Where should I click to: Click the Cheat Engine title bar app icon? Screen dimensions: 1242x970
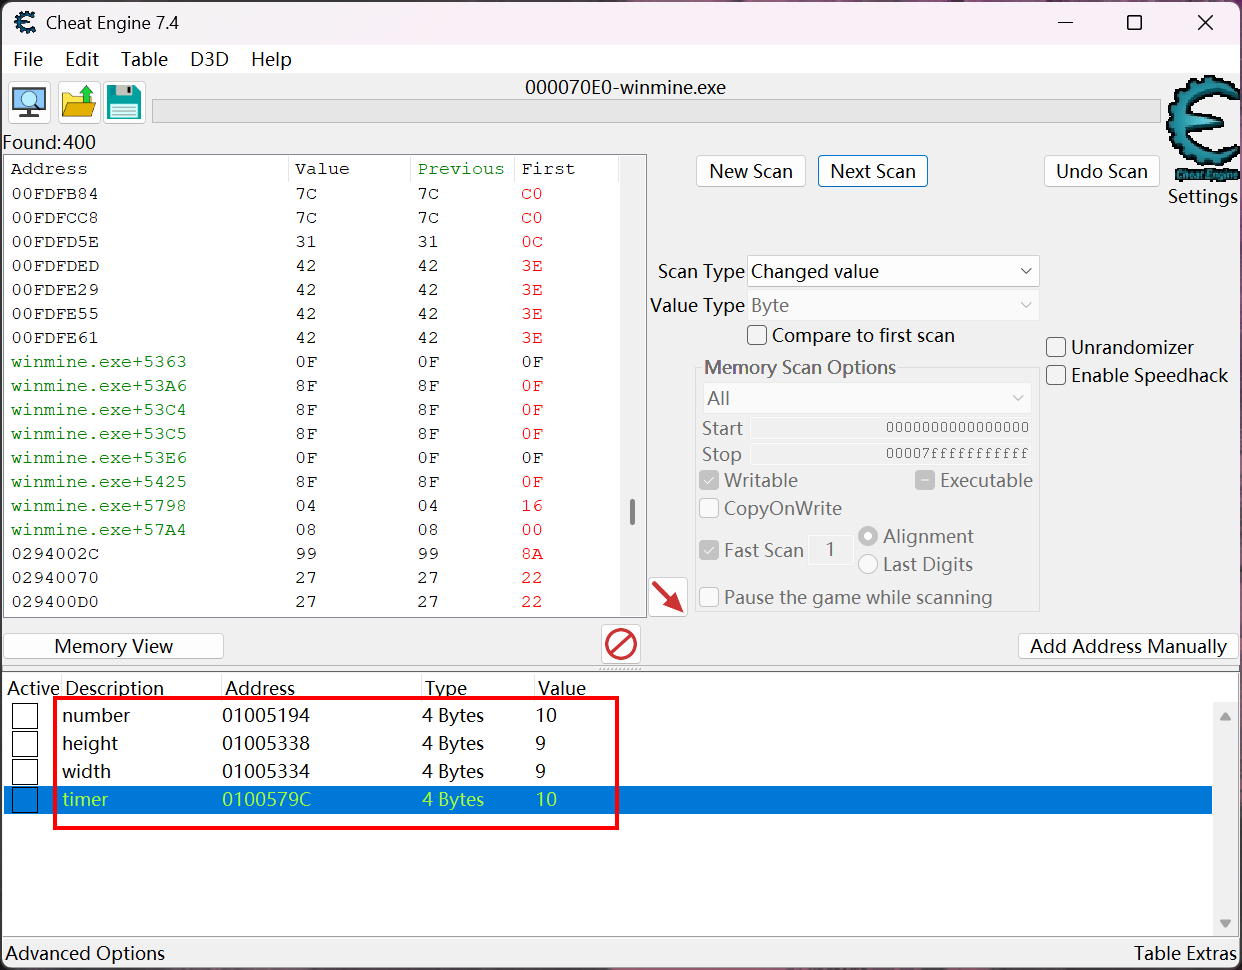pyautogui.click(x=25, y=22)
